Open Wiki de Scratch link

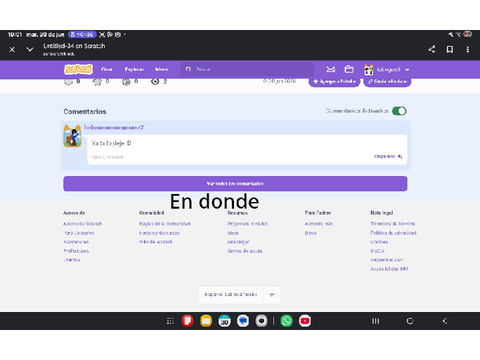click(156, 242)
